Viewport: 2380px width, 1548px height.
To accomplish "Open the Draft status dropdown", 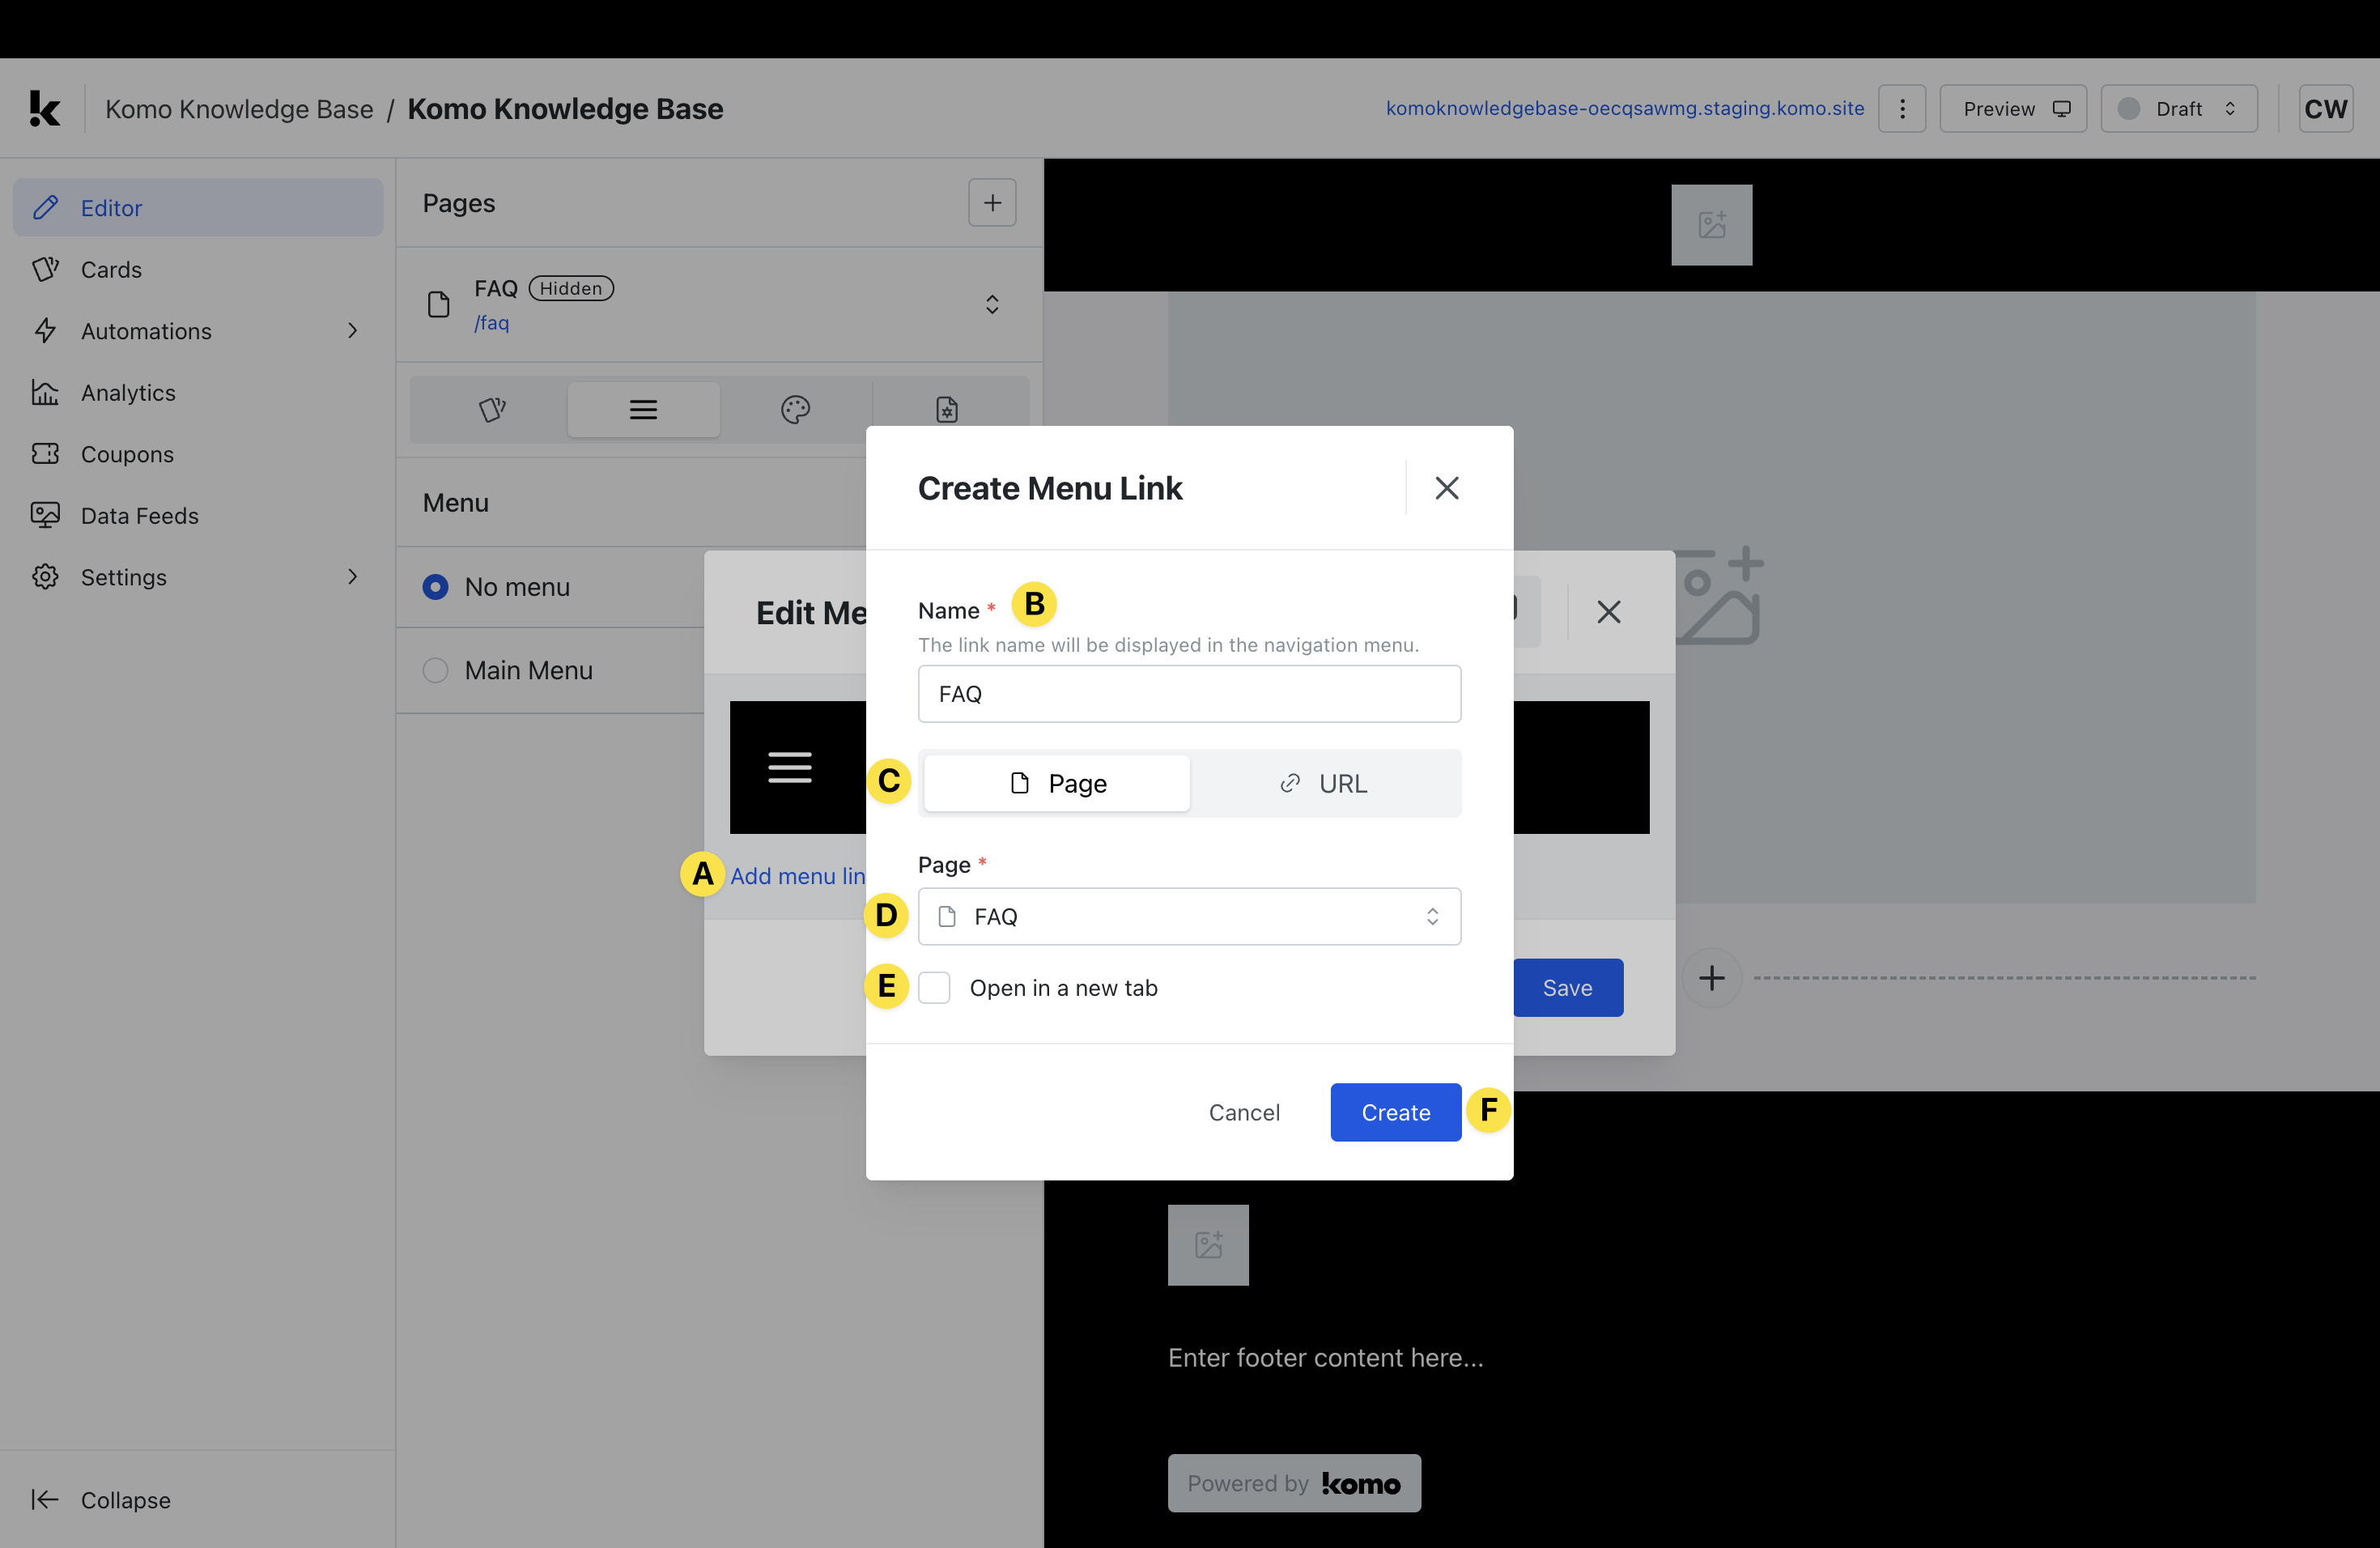I will point(2178,108).
